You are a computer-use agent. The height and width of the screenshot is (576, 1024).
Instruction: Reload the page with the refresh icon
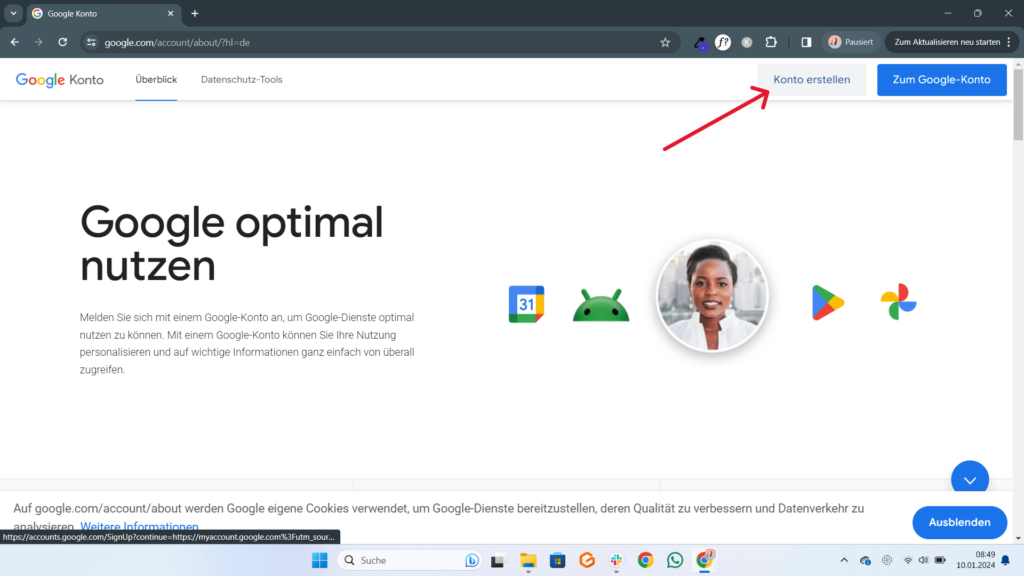[63, 42]
